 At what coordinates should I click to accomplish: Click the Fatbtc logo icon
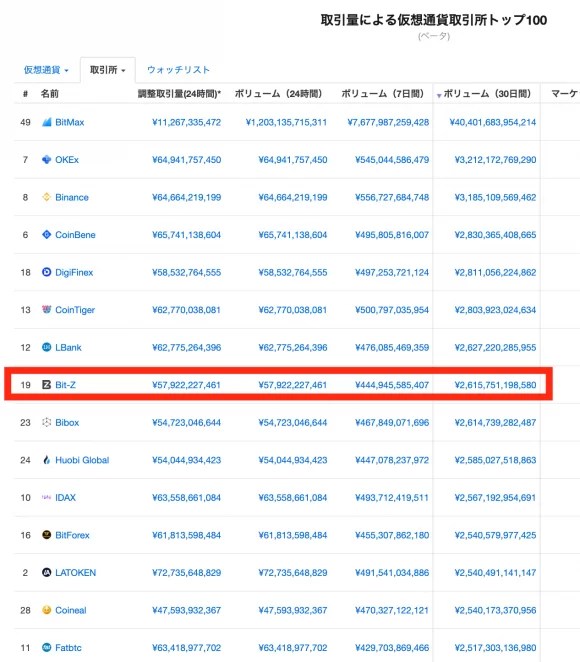pyautogui.click(x=46, y=647)
